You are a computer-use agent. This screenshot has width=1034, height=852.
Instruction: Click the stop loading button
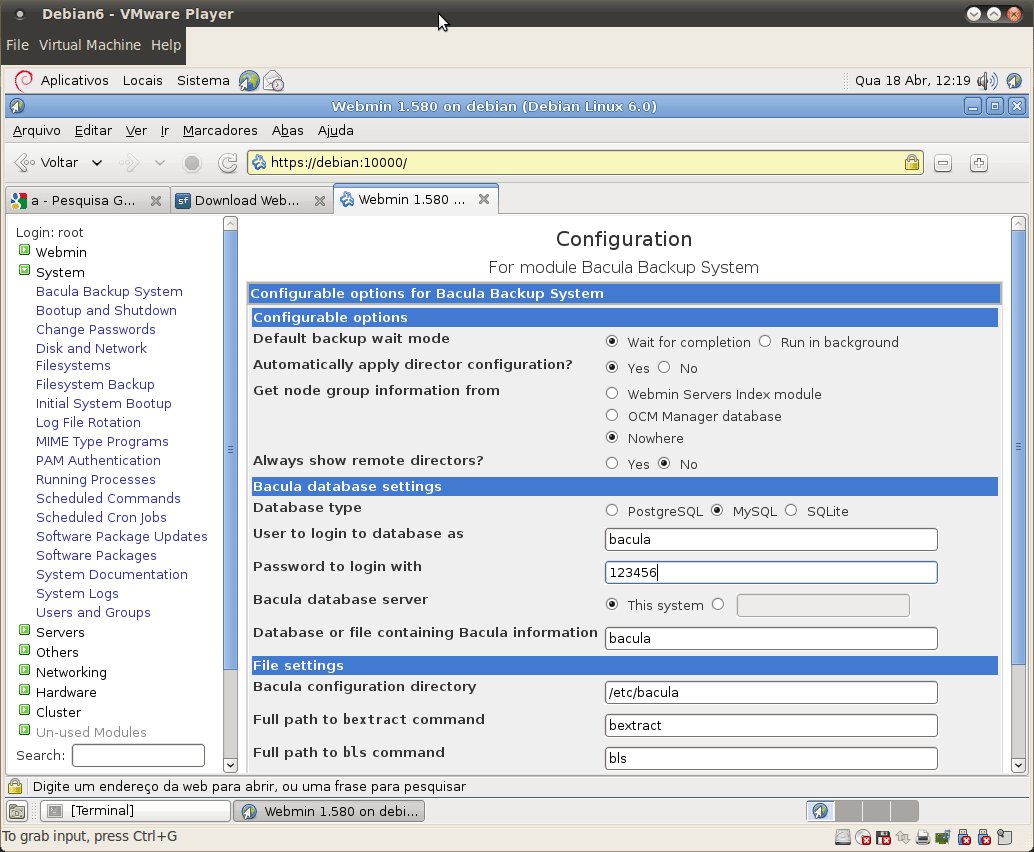point(192,163)
